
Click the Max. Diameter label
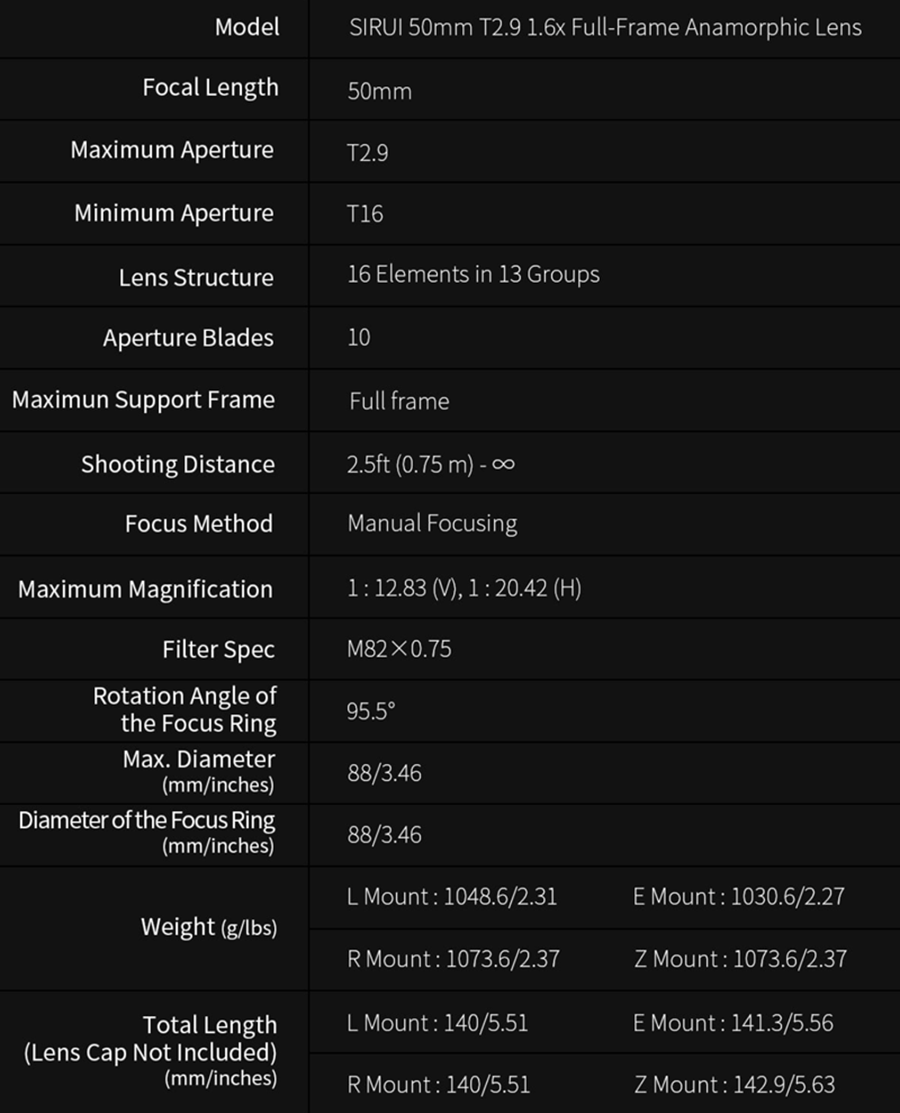coord(198,759)
